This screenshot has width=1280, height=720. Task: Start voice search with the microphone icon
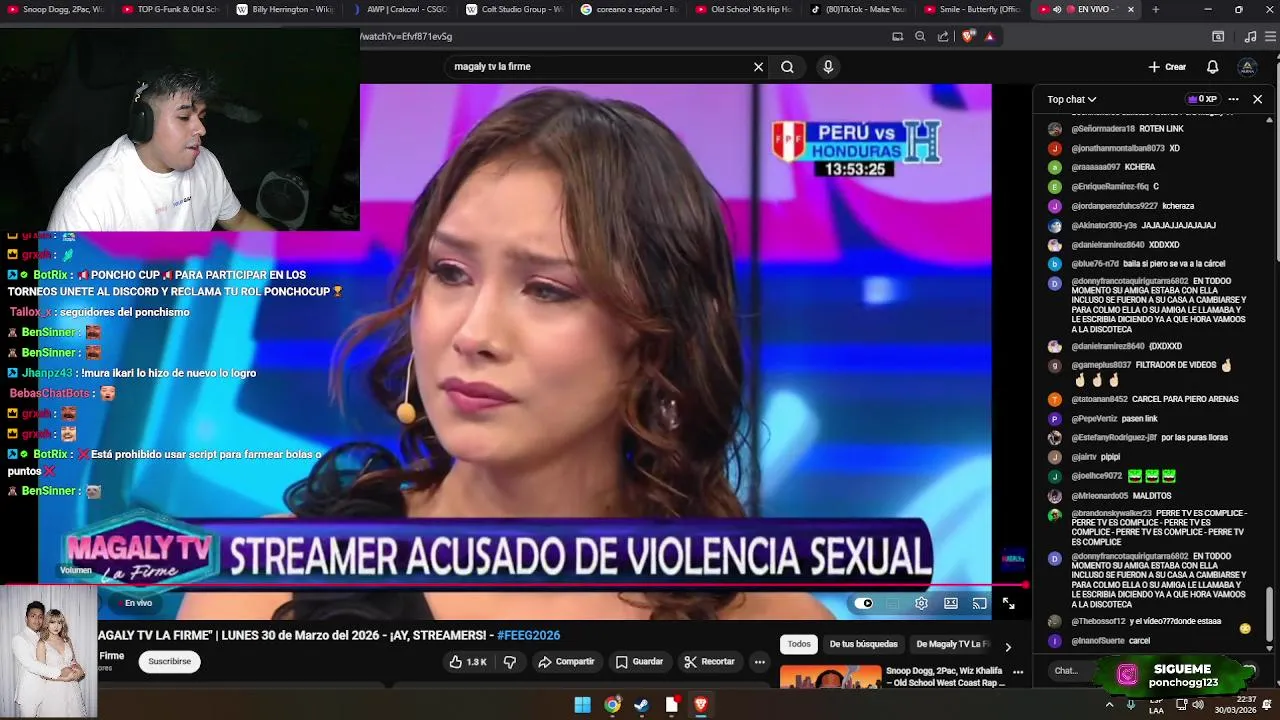828,67
